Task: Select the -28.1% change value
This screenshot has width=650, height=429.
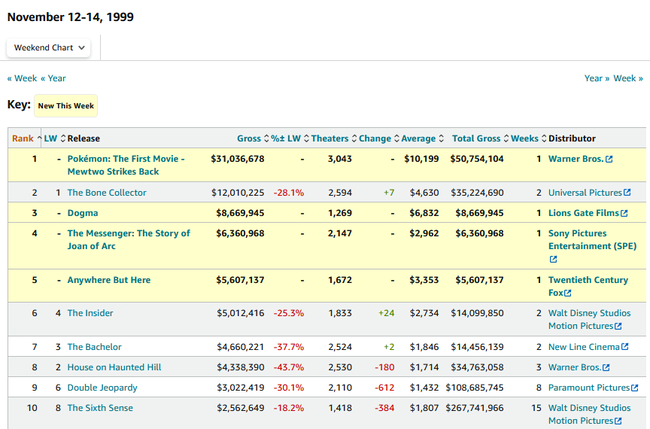Action: point(289,193)
